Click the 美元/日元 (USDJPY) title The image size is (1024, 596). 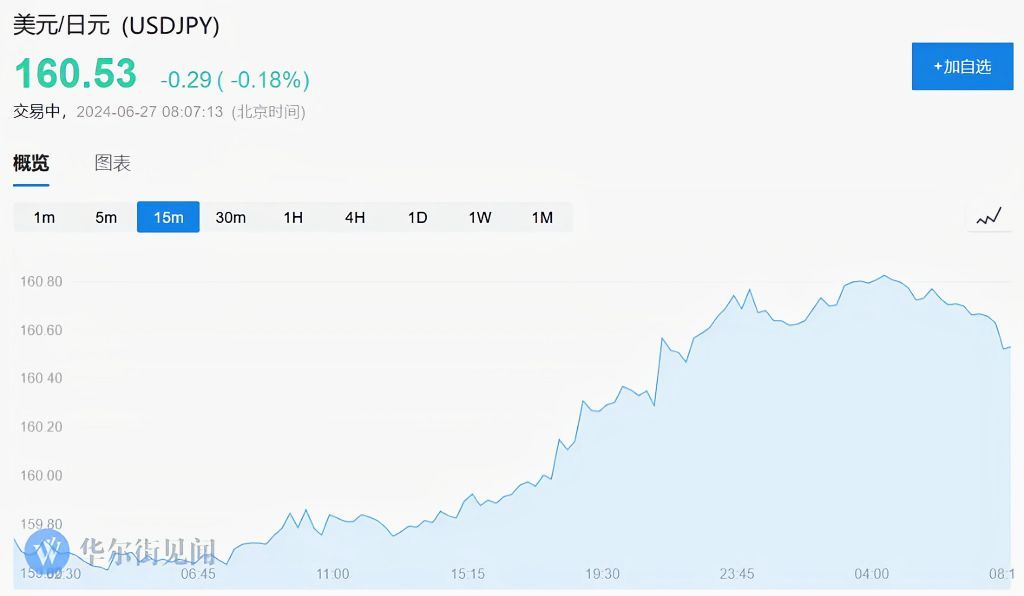click(116, 27)
